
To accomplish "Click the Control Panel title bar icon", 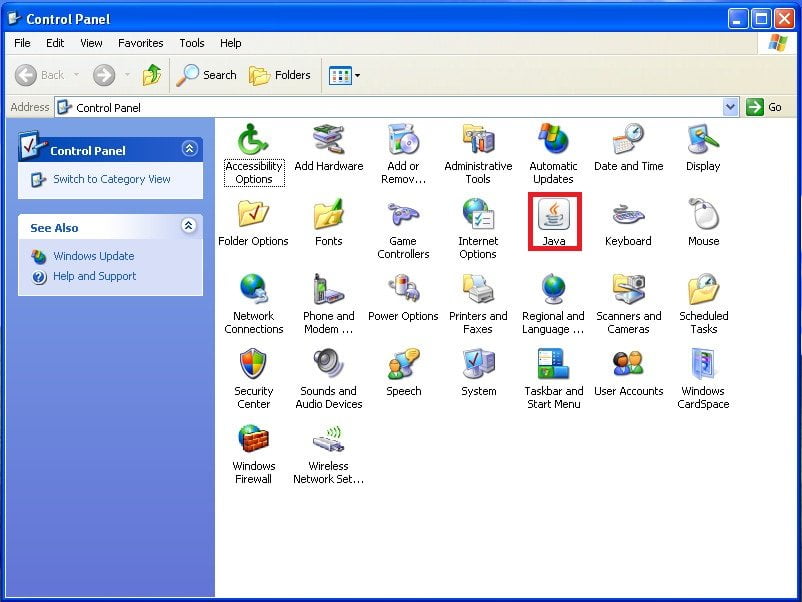I will pyautogui.click(x=15, y=18).
